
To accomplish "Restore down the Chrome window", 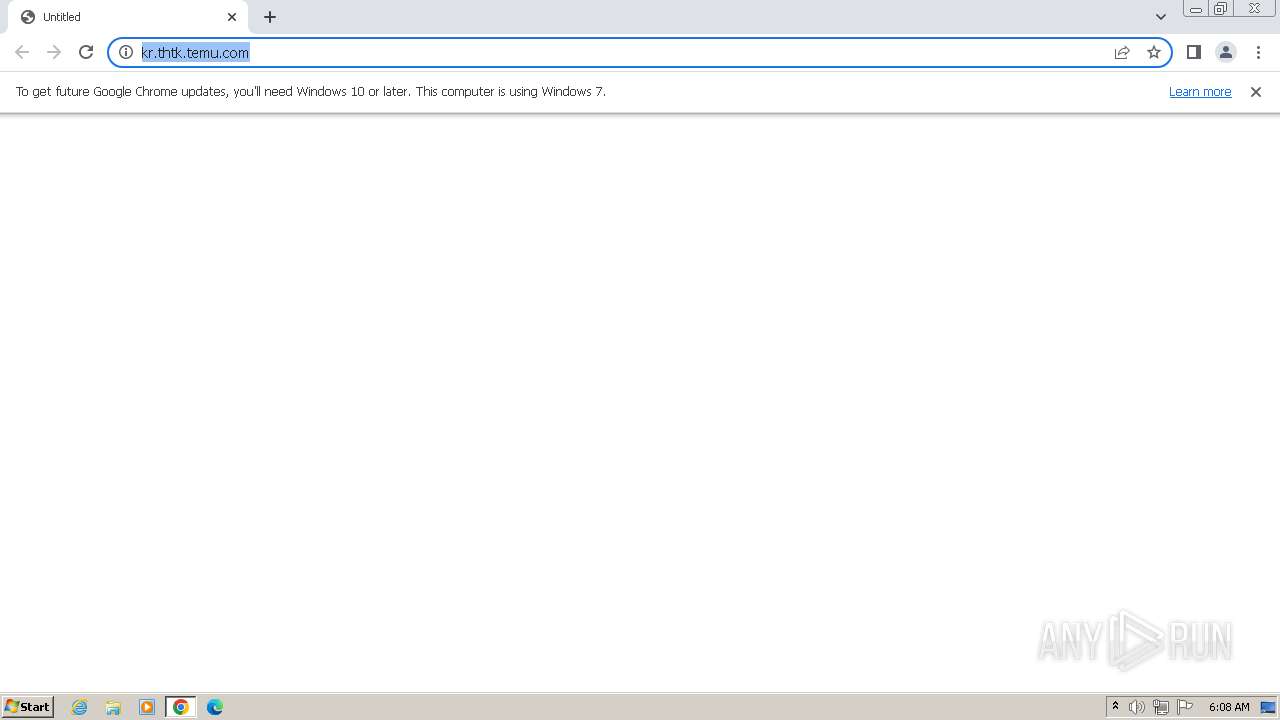I will pyautogui.click(x=1221, y=9).
